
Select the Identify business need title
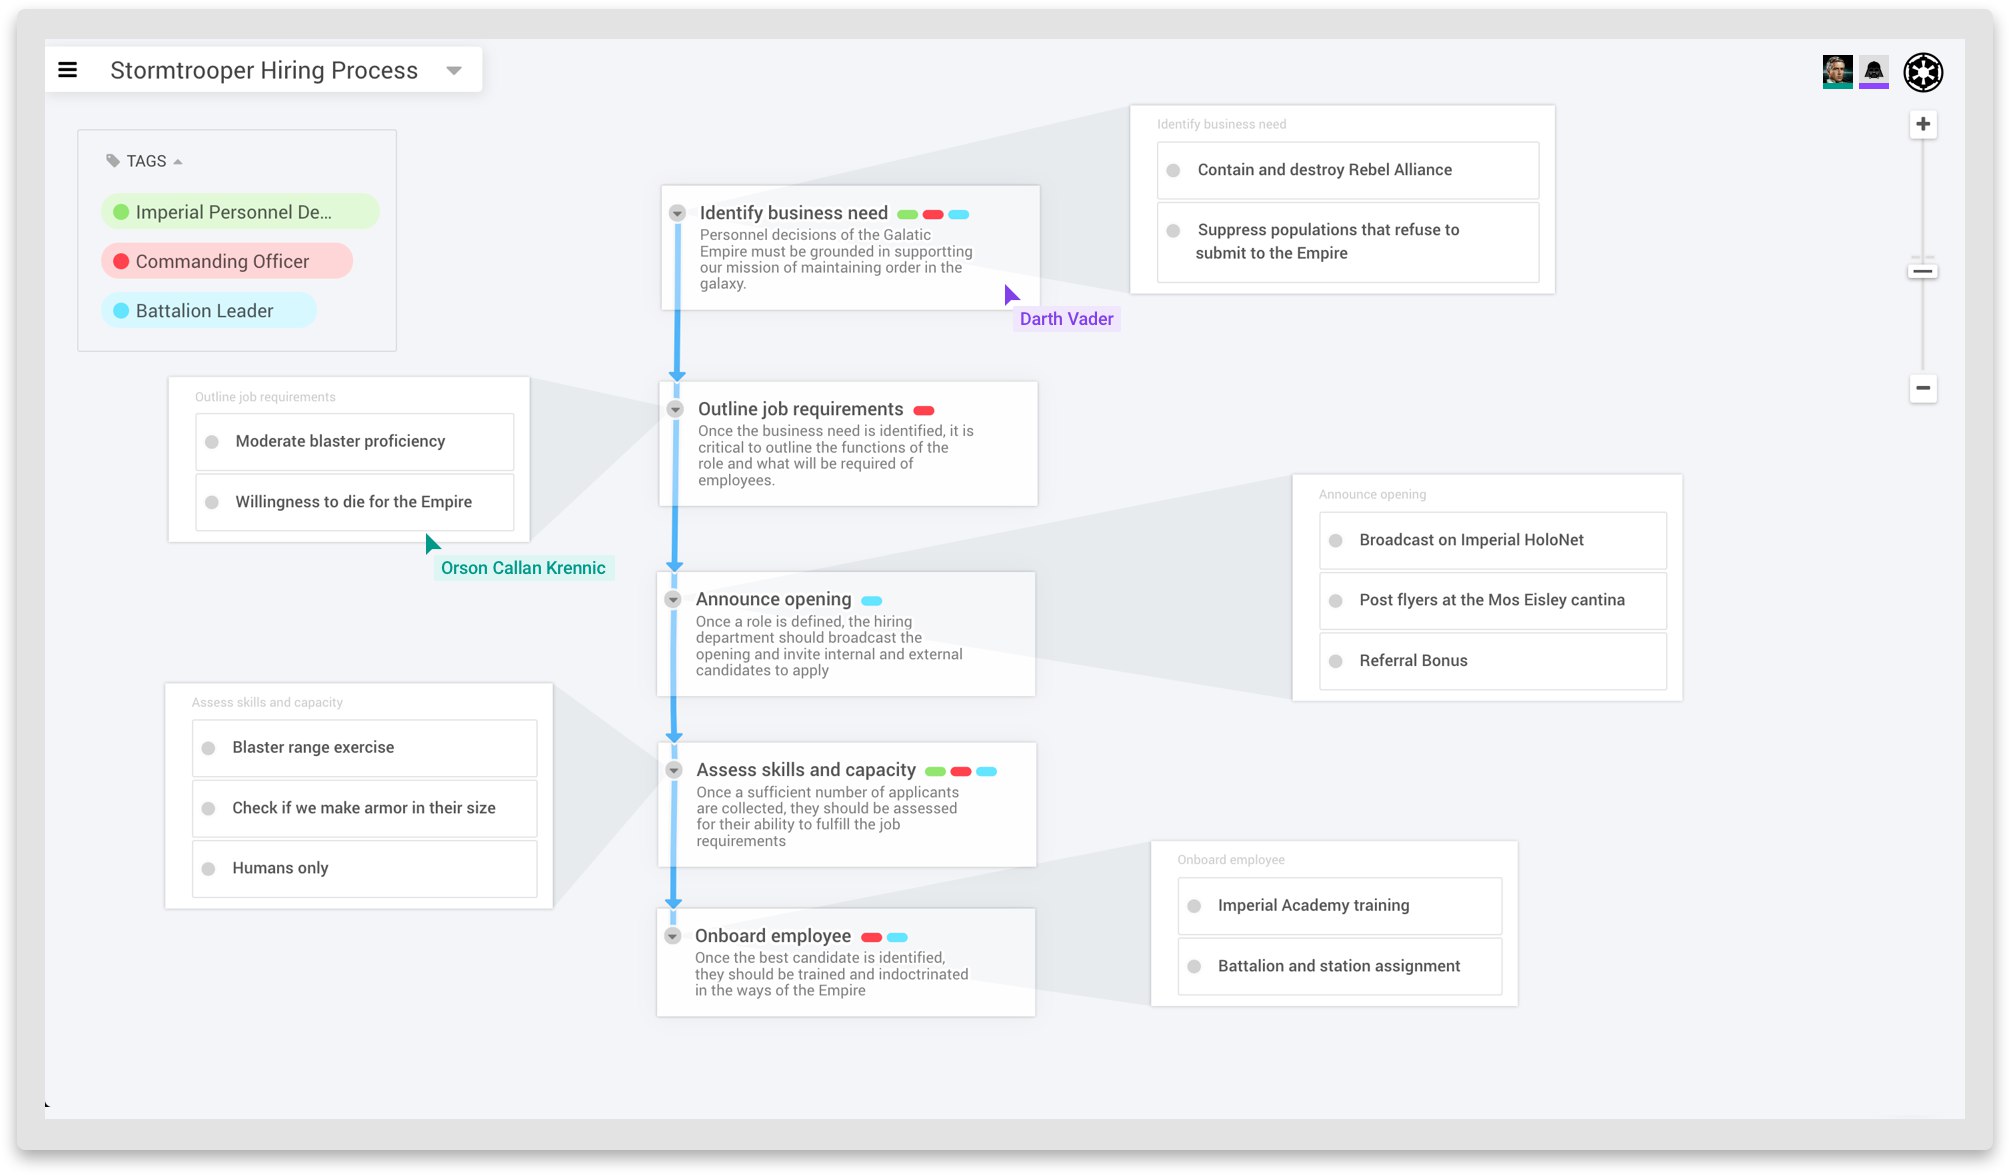point(794,213)
